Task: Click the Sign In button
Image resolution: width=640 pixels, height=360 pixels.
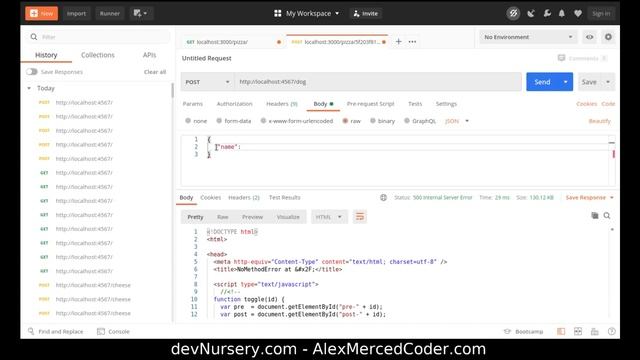Action: coord(601,13)
